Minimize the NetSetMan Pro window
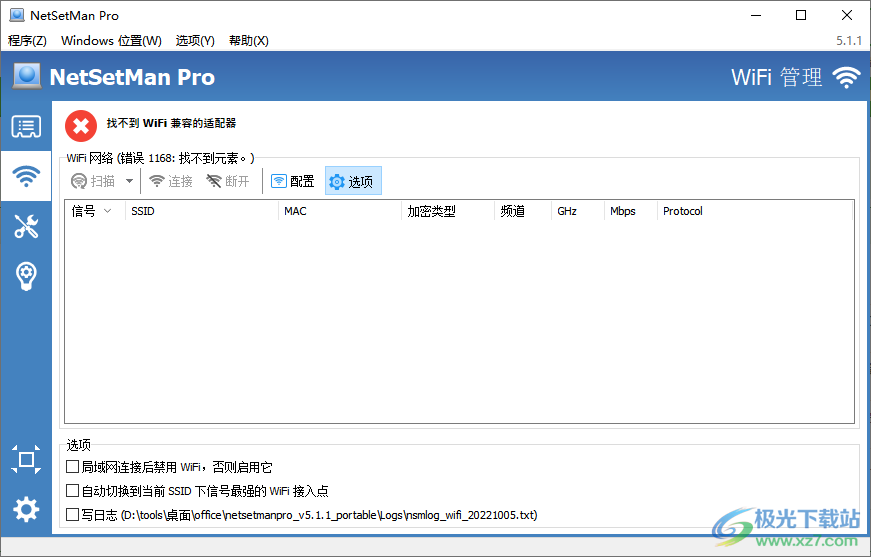Image resolution: width=871 pixels, height=557 pixels. pos(755,15)
